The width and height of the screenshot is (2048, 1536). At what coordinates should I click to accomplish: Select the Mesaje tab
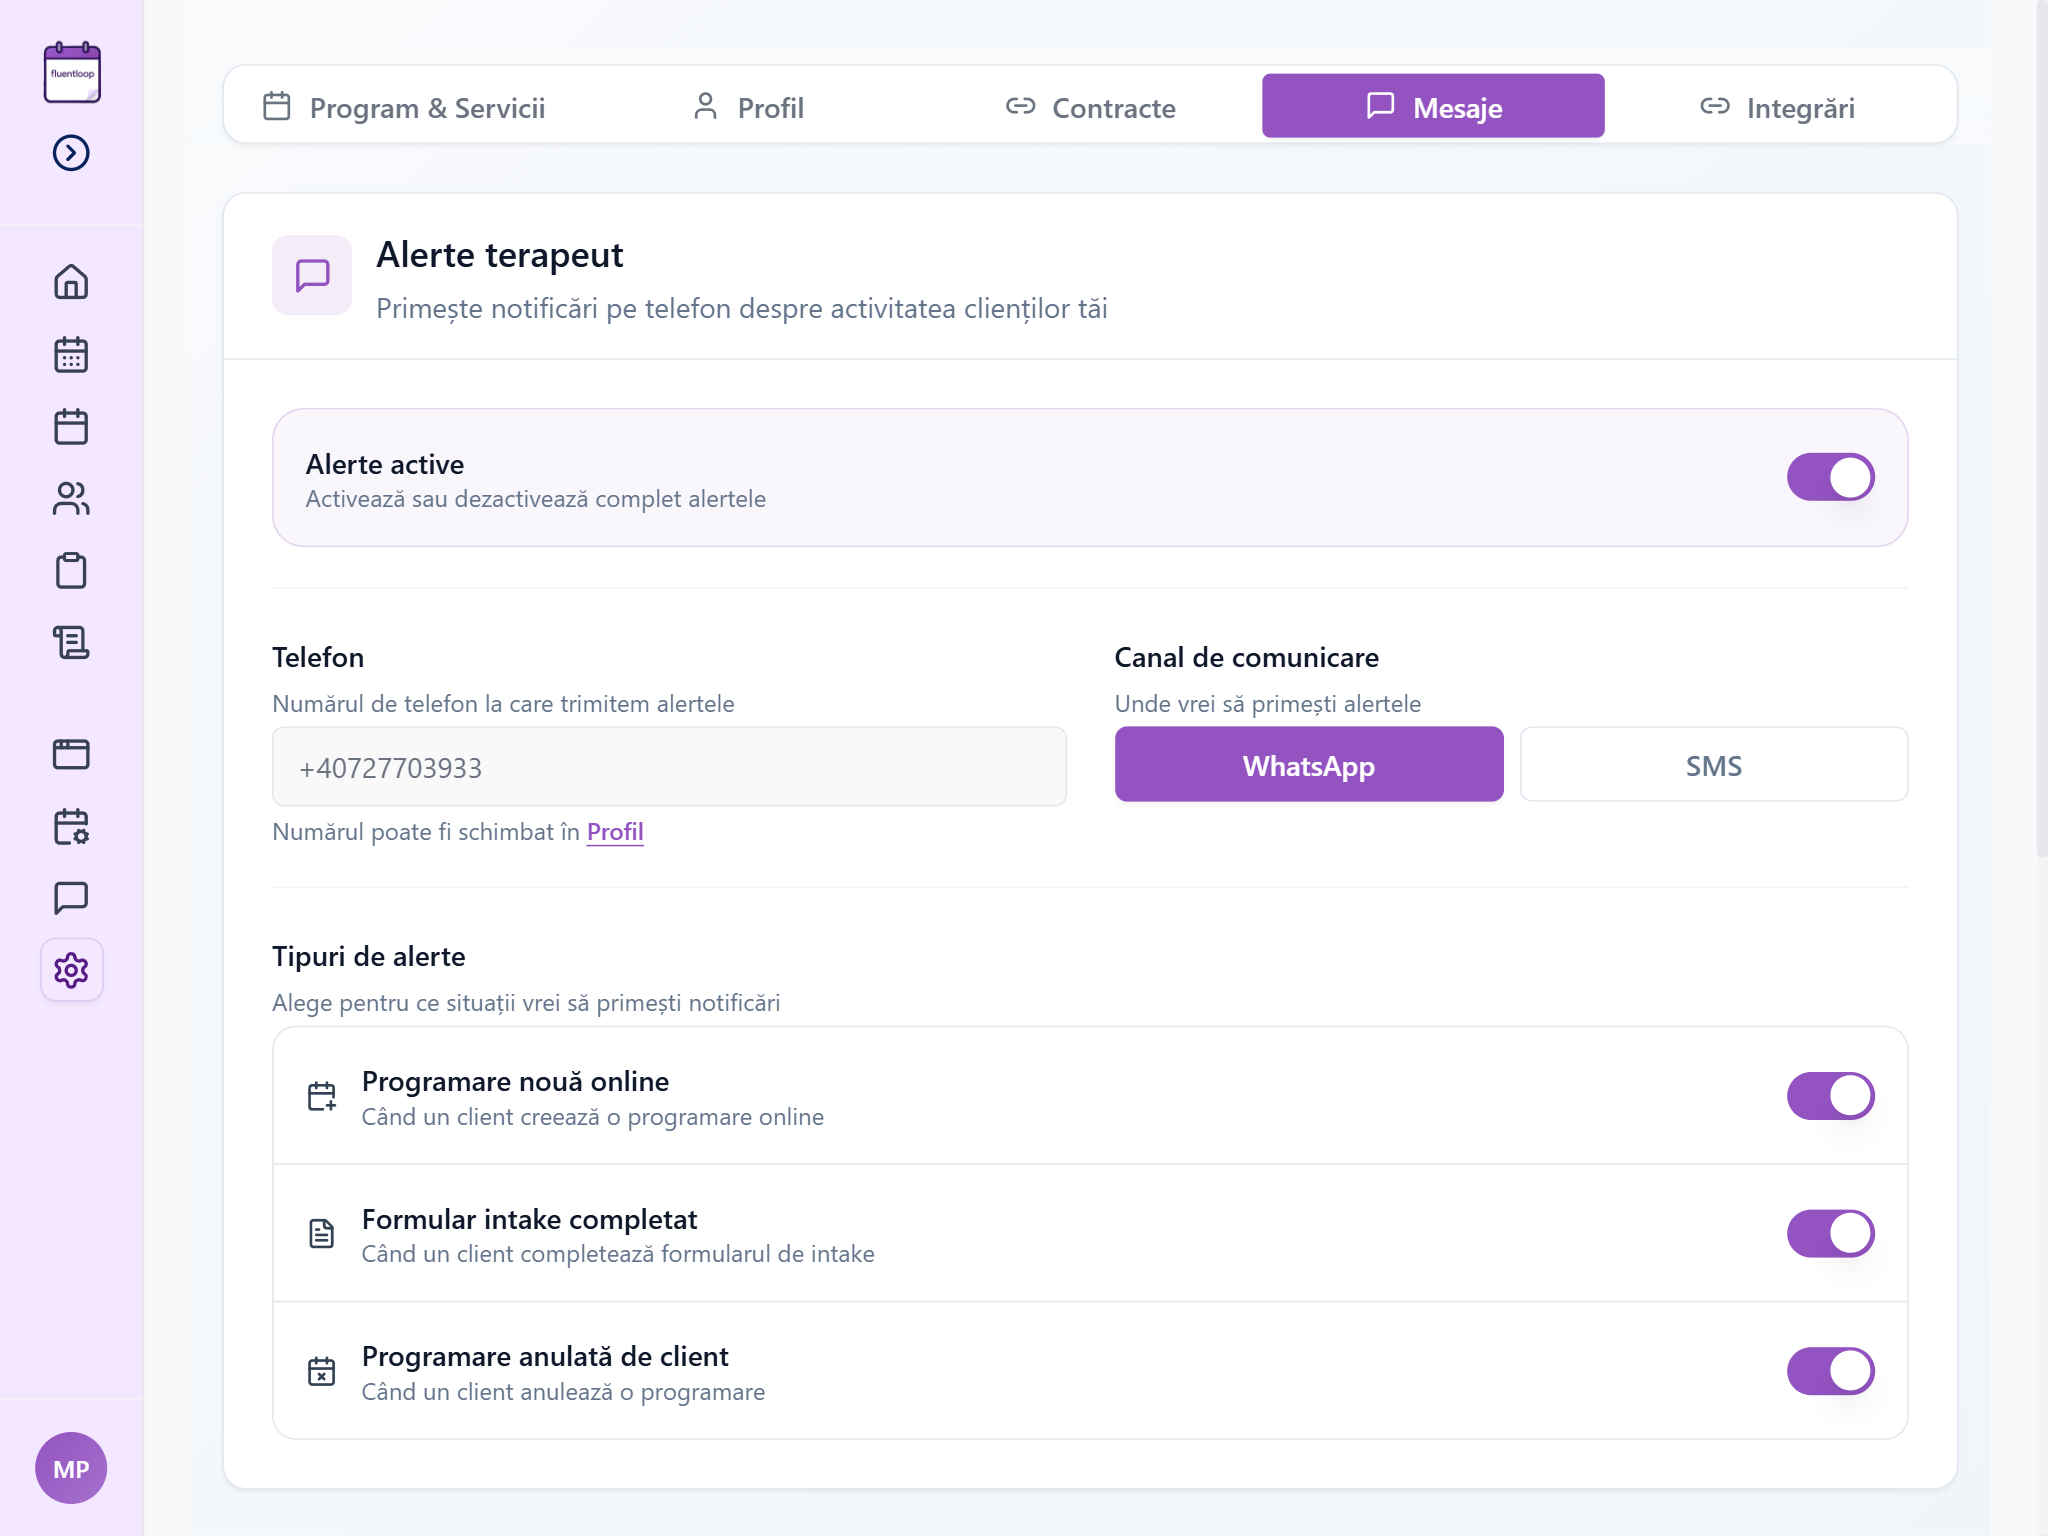[x=1433, y=106]
